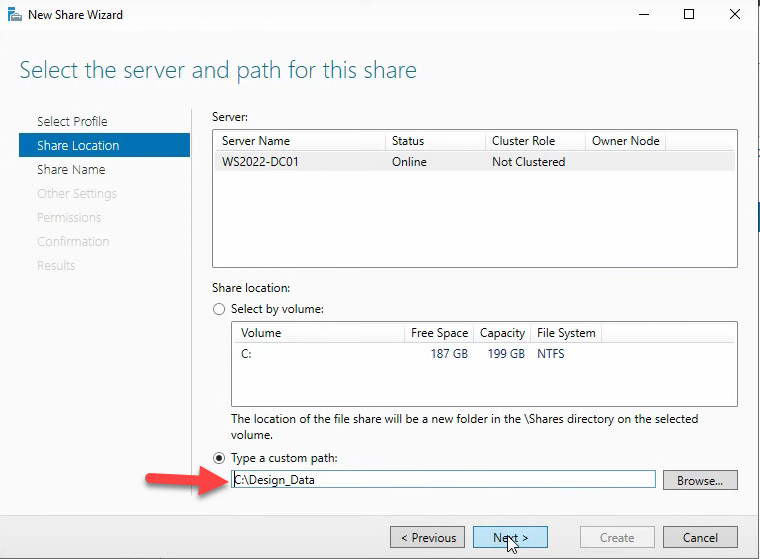Select the 'Select by volume' radio button
The image size is (760, 559).
tap(219, 309)
